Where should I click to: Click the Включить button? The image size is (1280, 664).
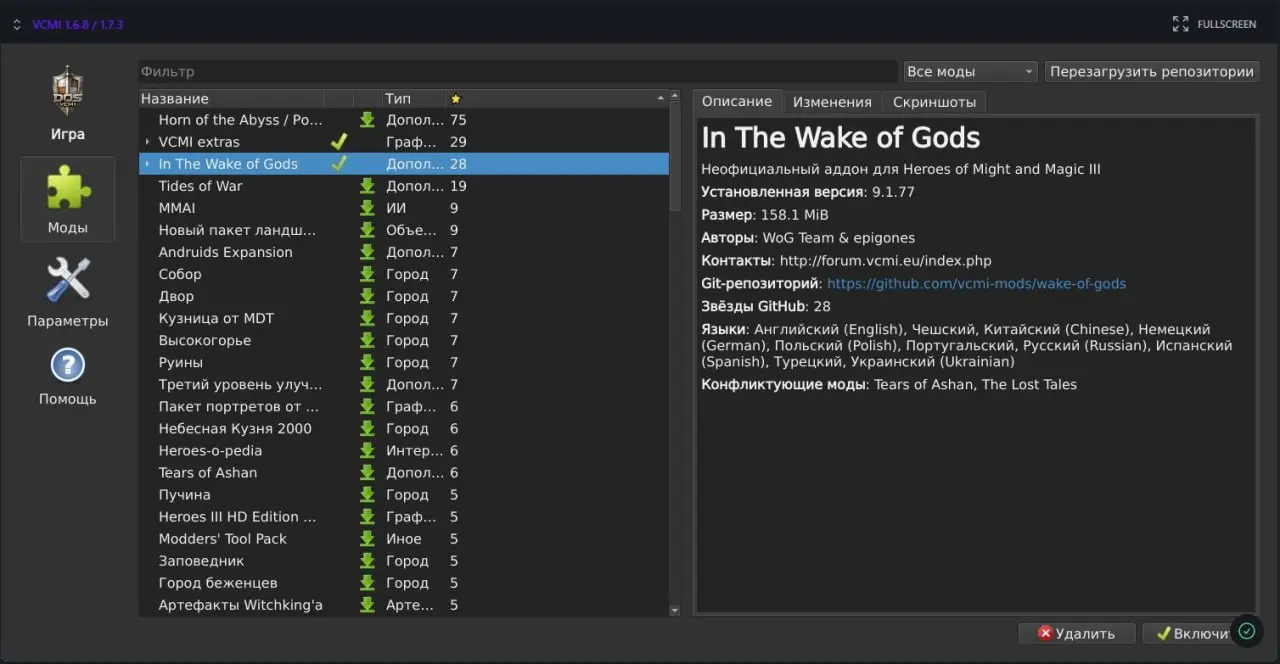[1190, 633]
